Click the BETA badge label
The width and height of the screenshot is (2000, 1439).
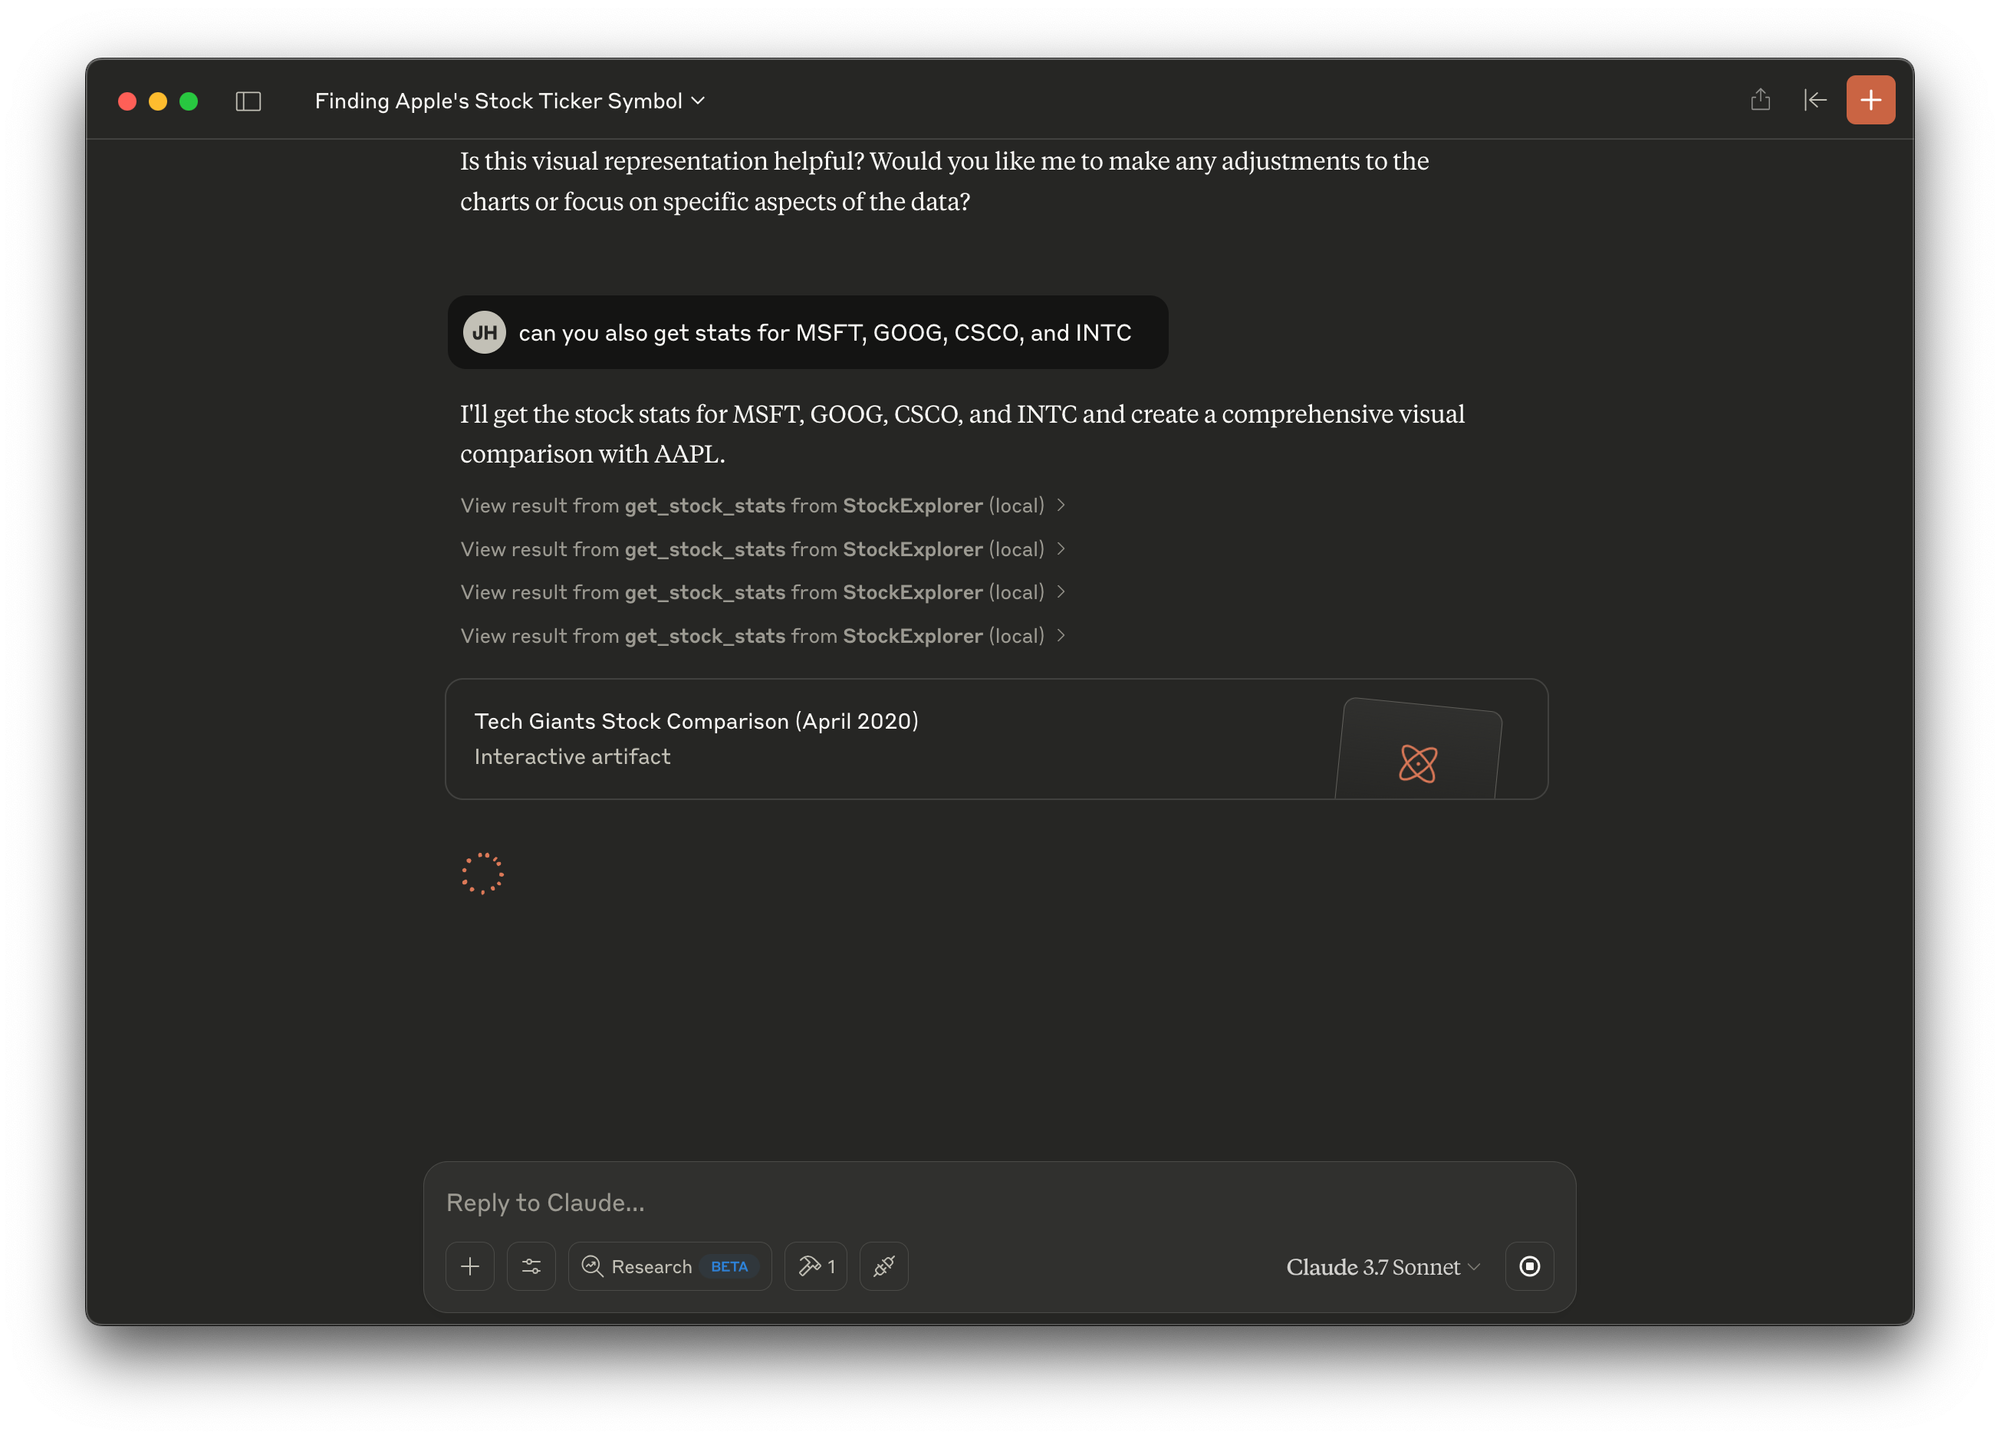[729, 1266]
